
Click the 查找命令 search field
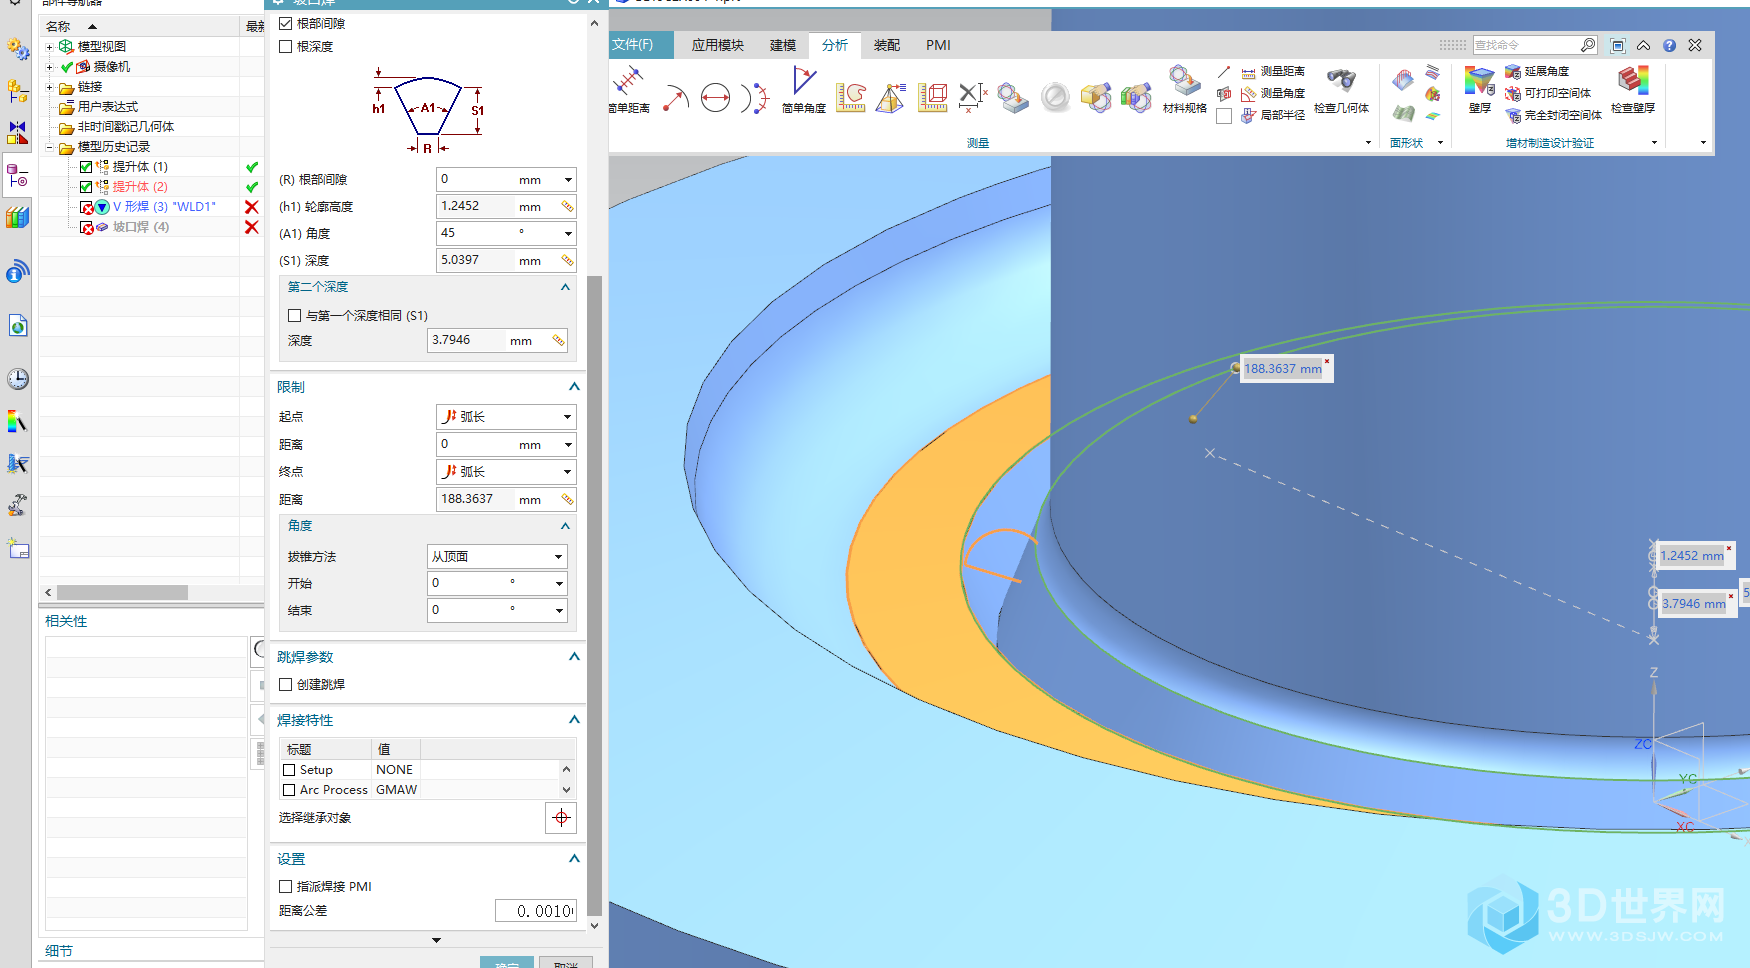point(1526,45)
